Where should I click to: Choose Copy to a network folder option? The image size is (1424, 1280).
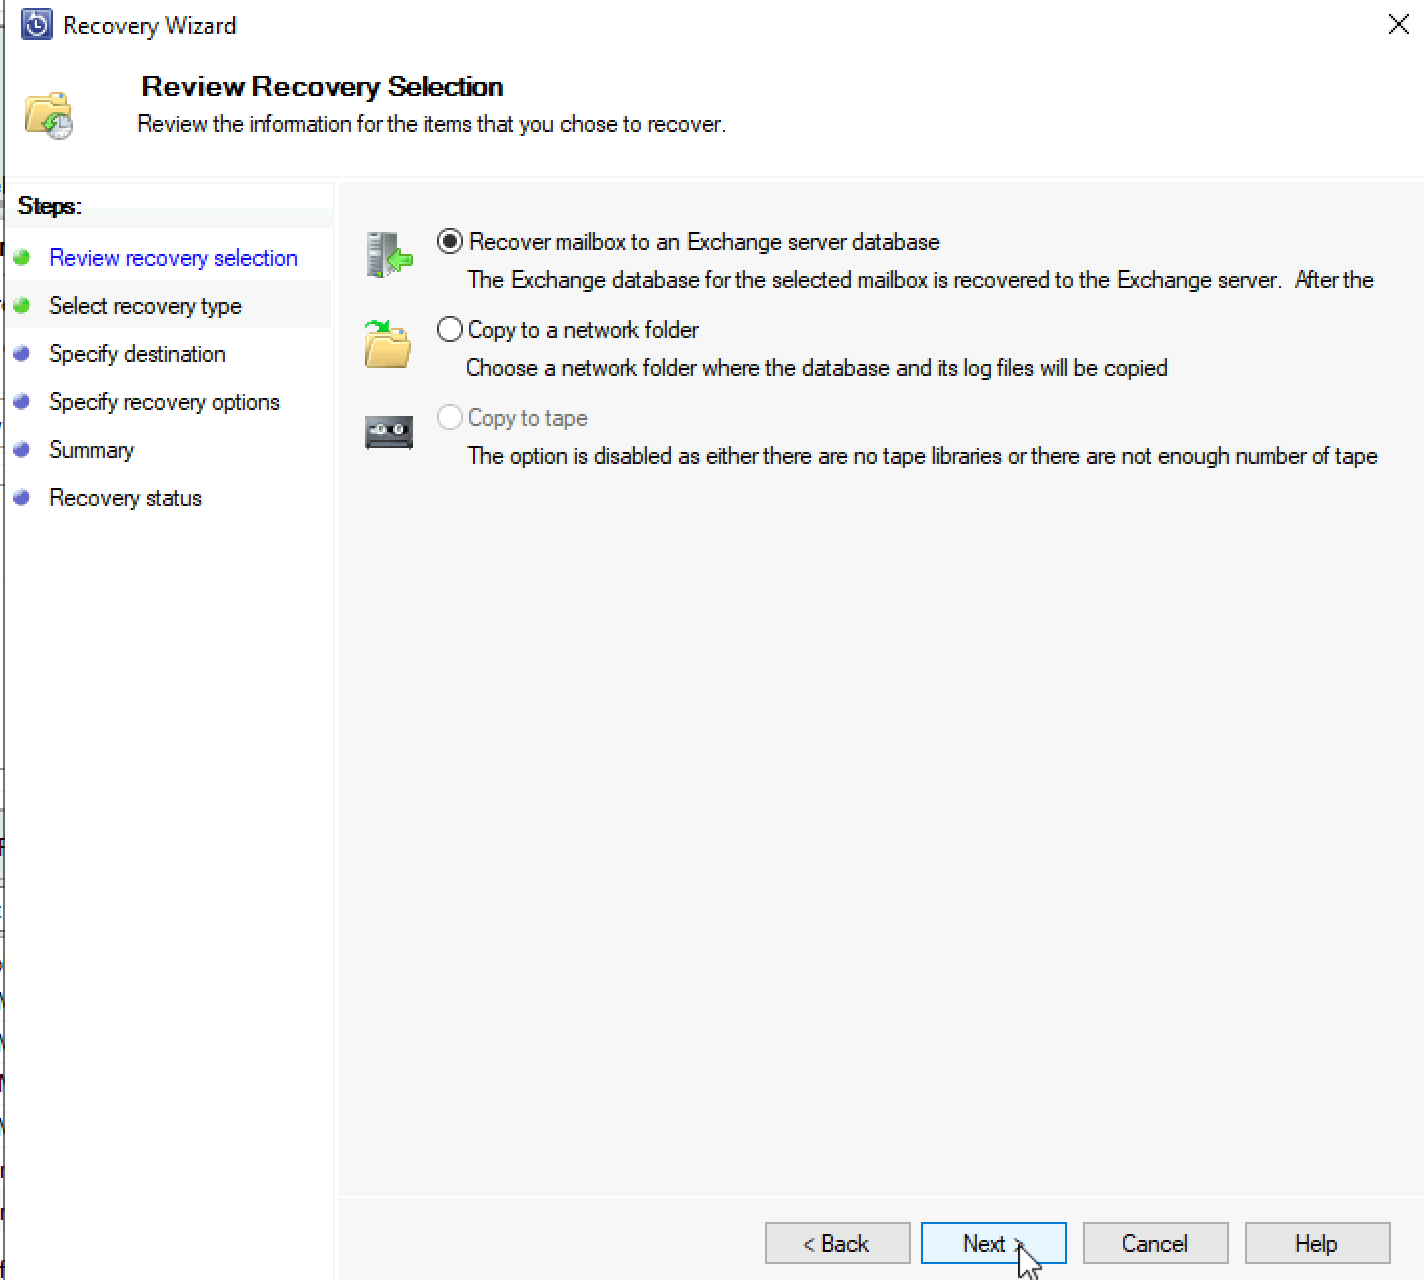(x=450, y=330)
